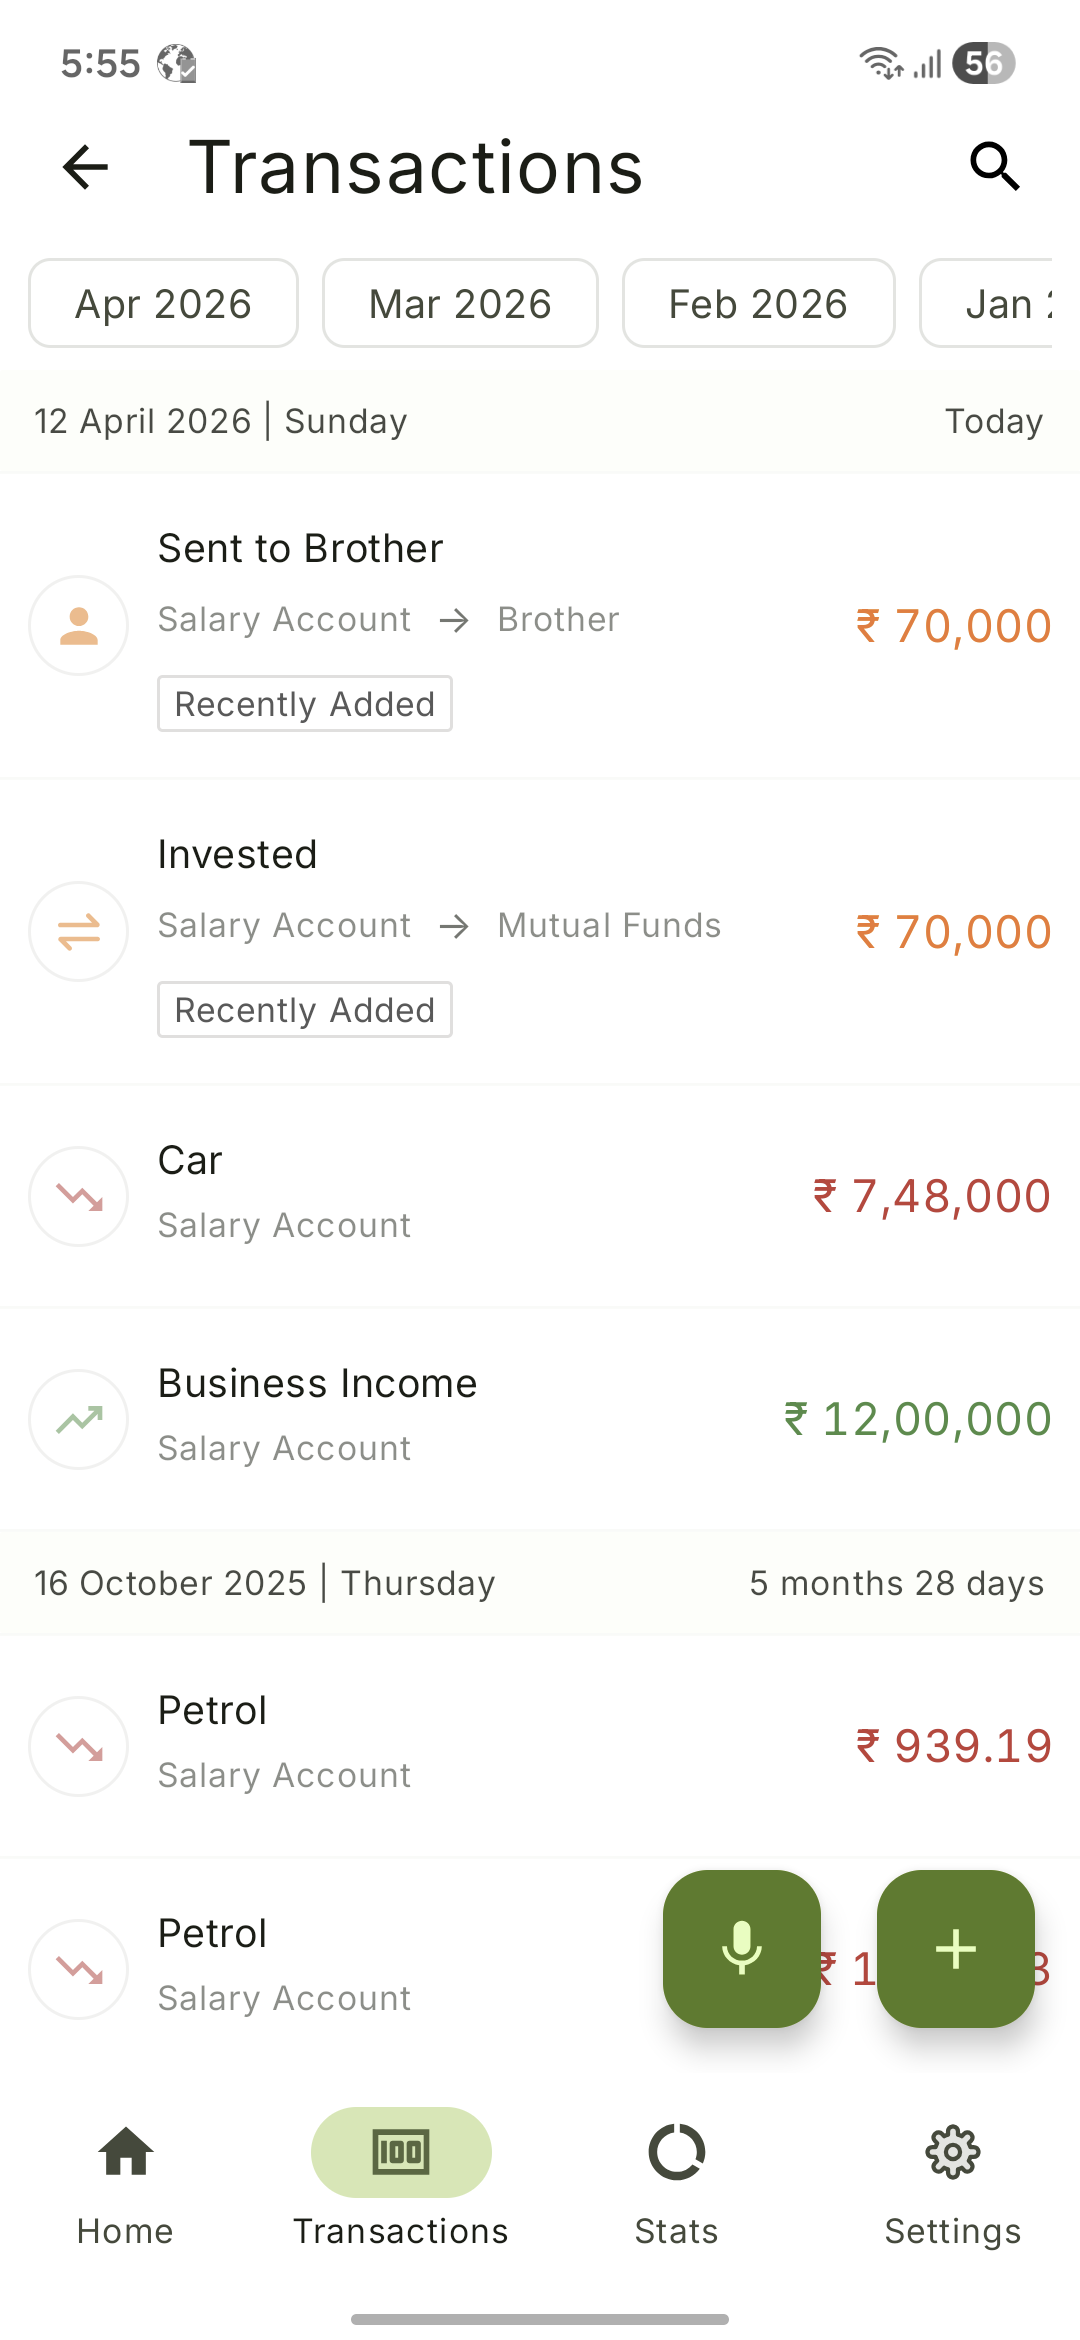Image resolution: width=1080 pixels, height=2340 pixels.
Task: Tap Recently Added tag under Invested
Action: click(x=304, y=1010)
